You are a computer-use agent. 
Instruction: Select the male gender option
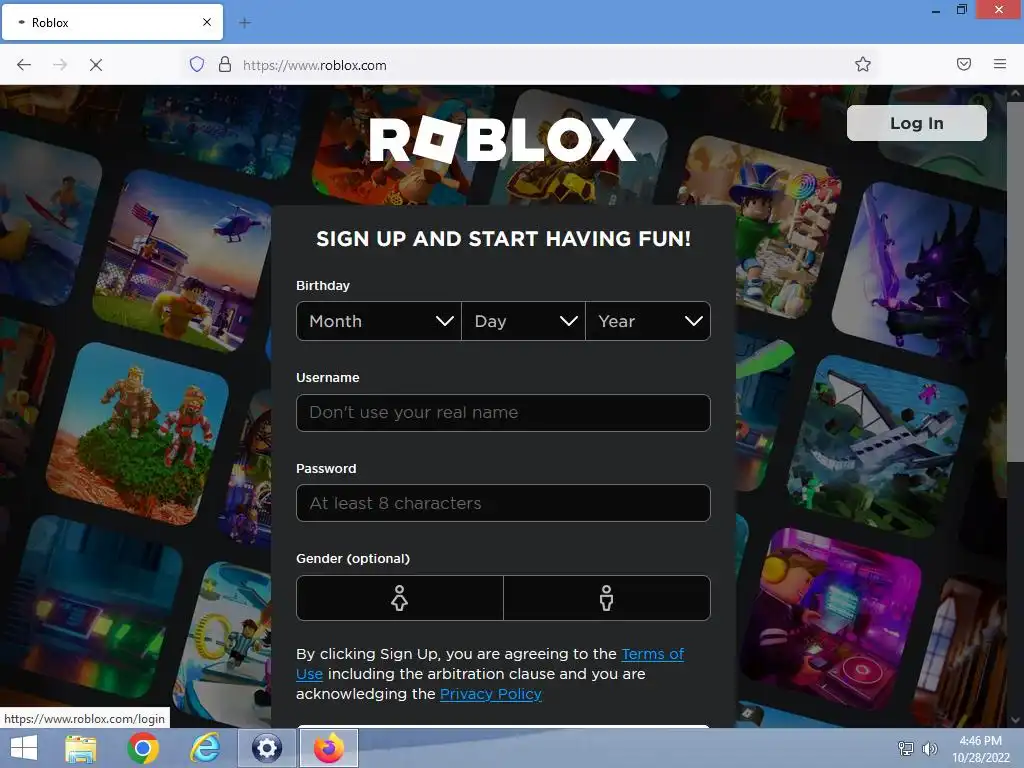607,598
